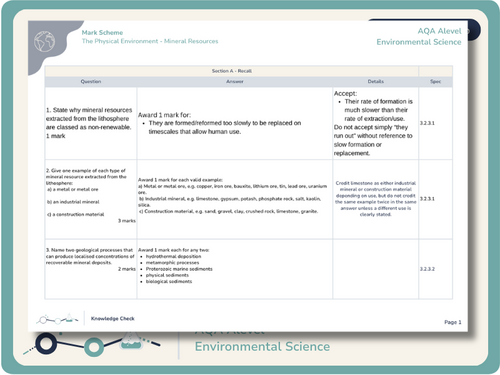Click the "Section A - Recall" table banner
The height and width of the screenshot is (375, 500).
point(232,71)
